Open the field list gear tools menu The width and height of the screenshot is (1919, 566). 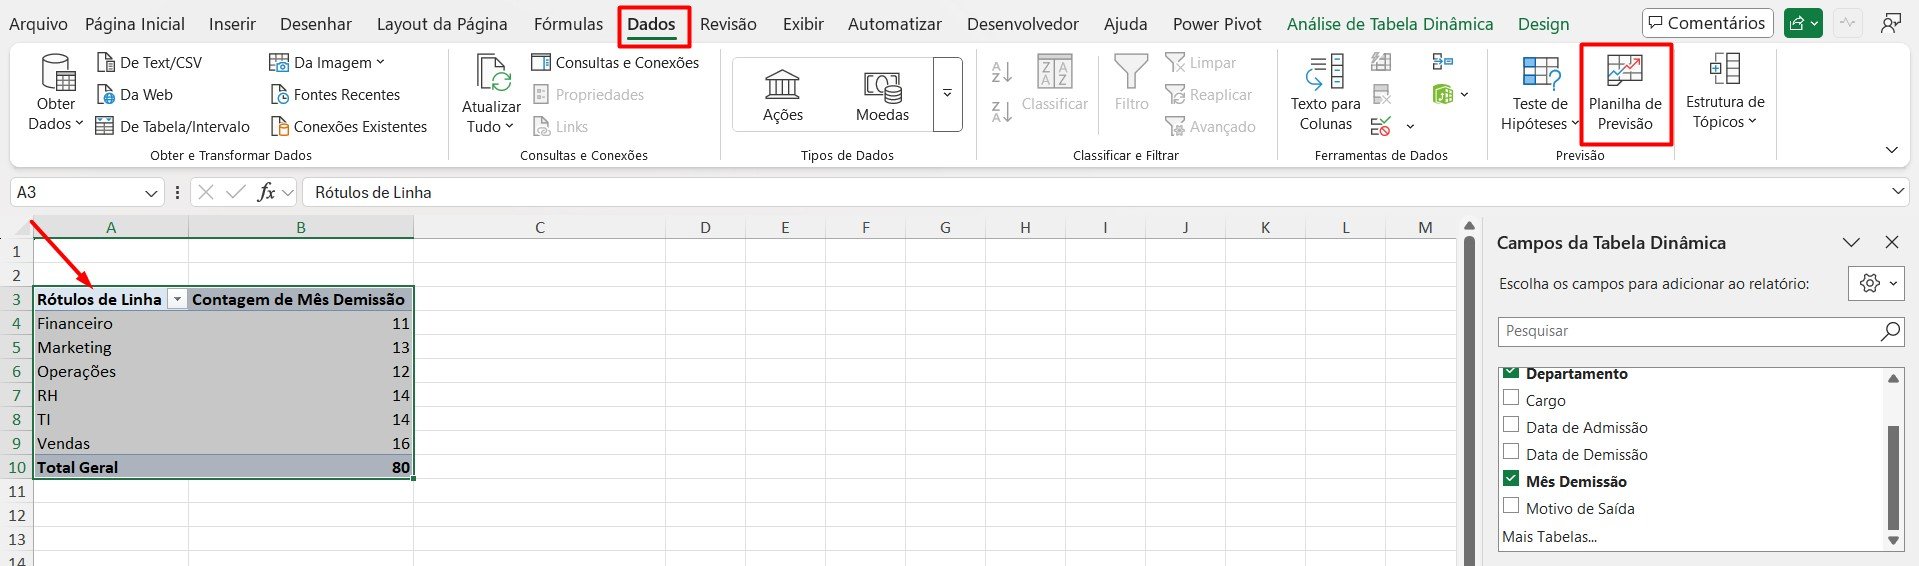coord(1876,284)
